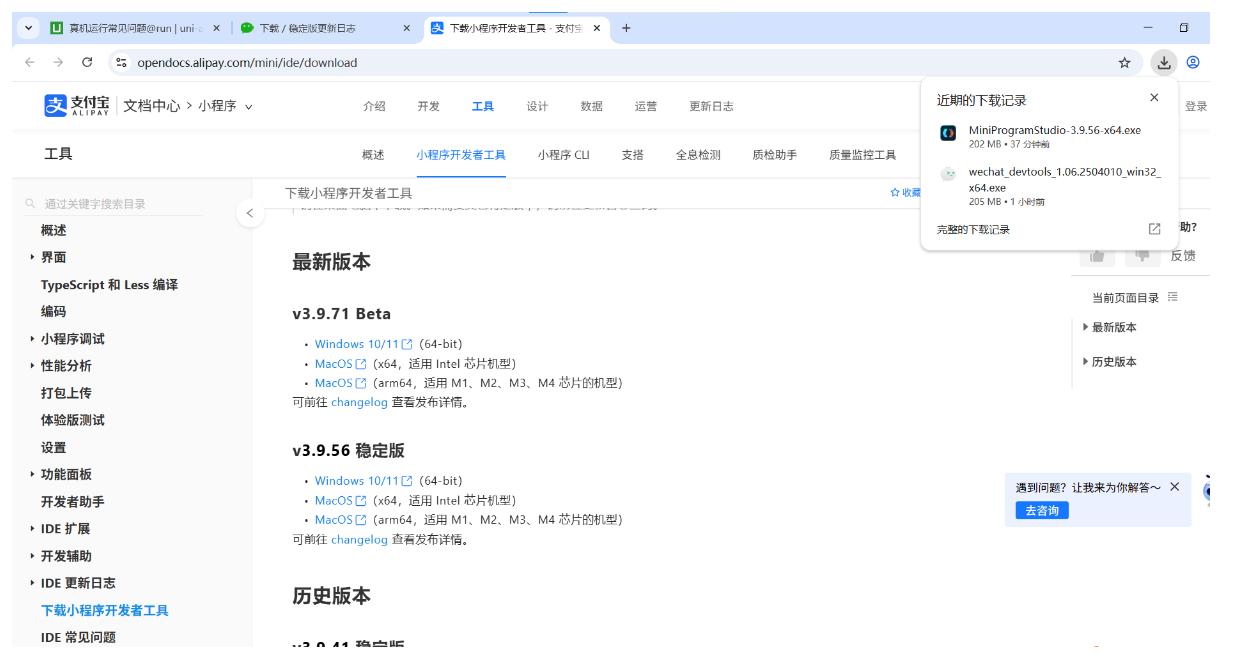Open TypeScript 和 Less 编译 in sidebar
Image resolution: width=1239 pixels, height=656 pixels.
pos(109,285)
